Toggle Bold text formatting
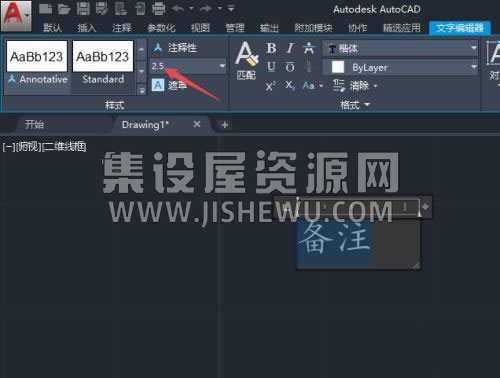The image size is (500, 378). tap(271, 49)
